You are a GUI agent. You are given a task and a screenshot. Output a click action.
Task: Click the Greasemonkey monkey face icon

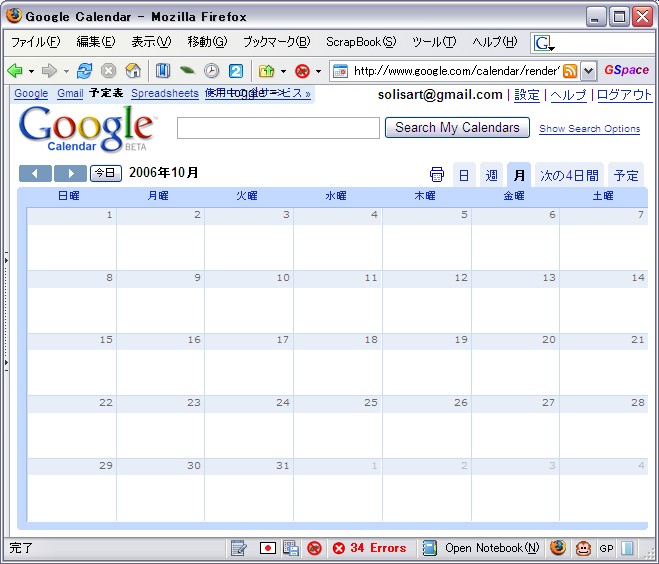click(x=583, y=548)
